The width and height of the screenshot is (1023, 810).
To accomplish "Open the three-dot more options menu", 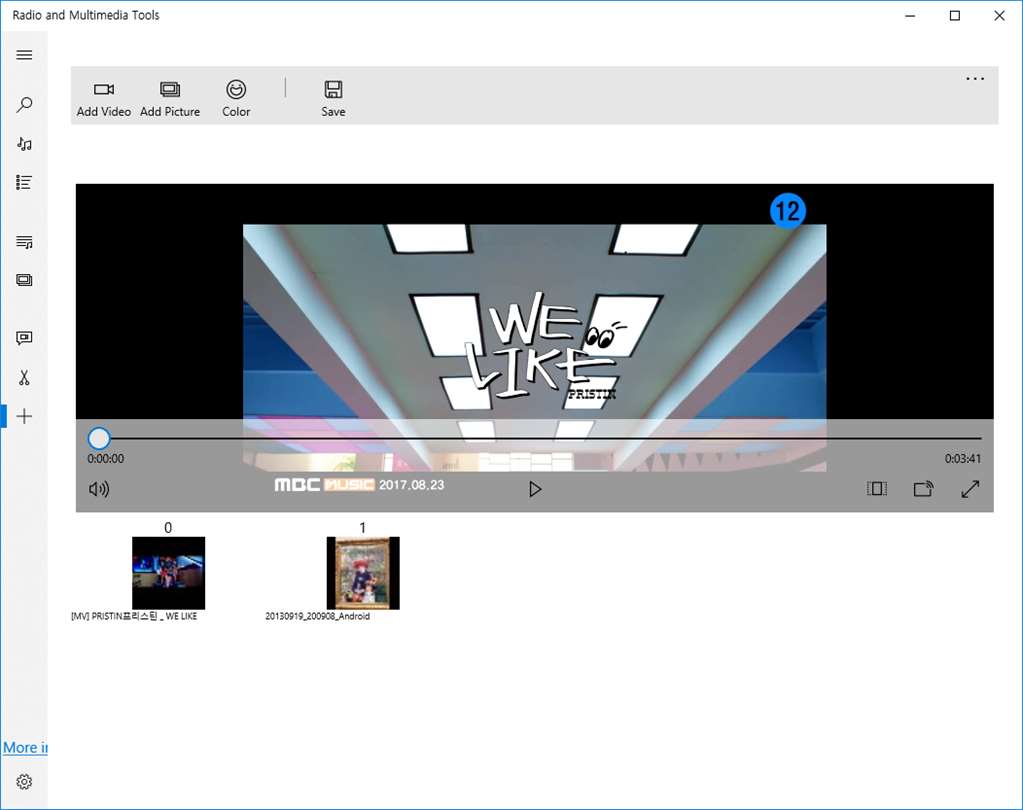I will [975, 79].
